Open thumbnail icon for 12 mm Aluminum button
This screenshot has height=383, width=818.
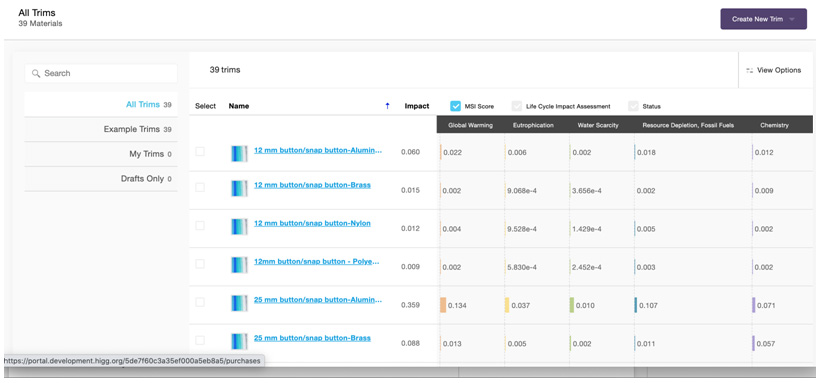click(x=239, y=153)
